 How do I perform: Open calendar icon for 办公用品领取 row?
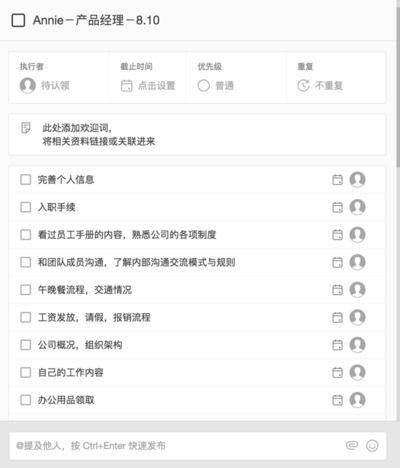(x=337, y=400)
